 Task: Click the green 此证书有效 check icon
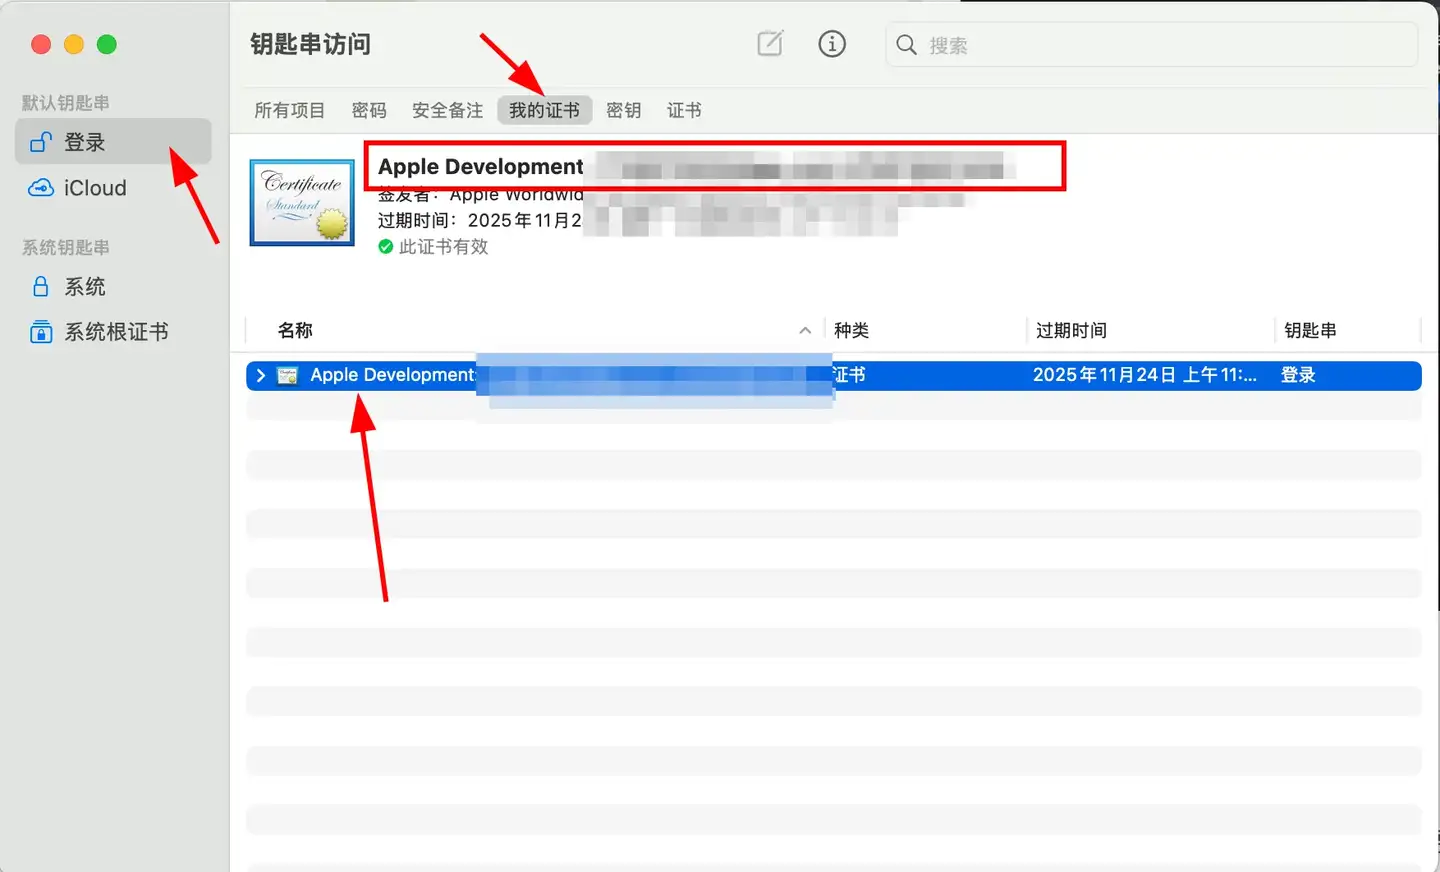click(385, 247)
